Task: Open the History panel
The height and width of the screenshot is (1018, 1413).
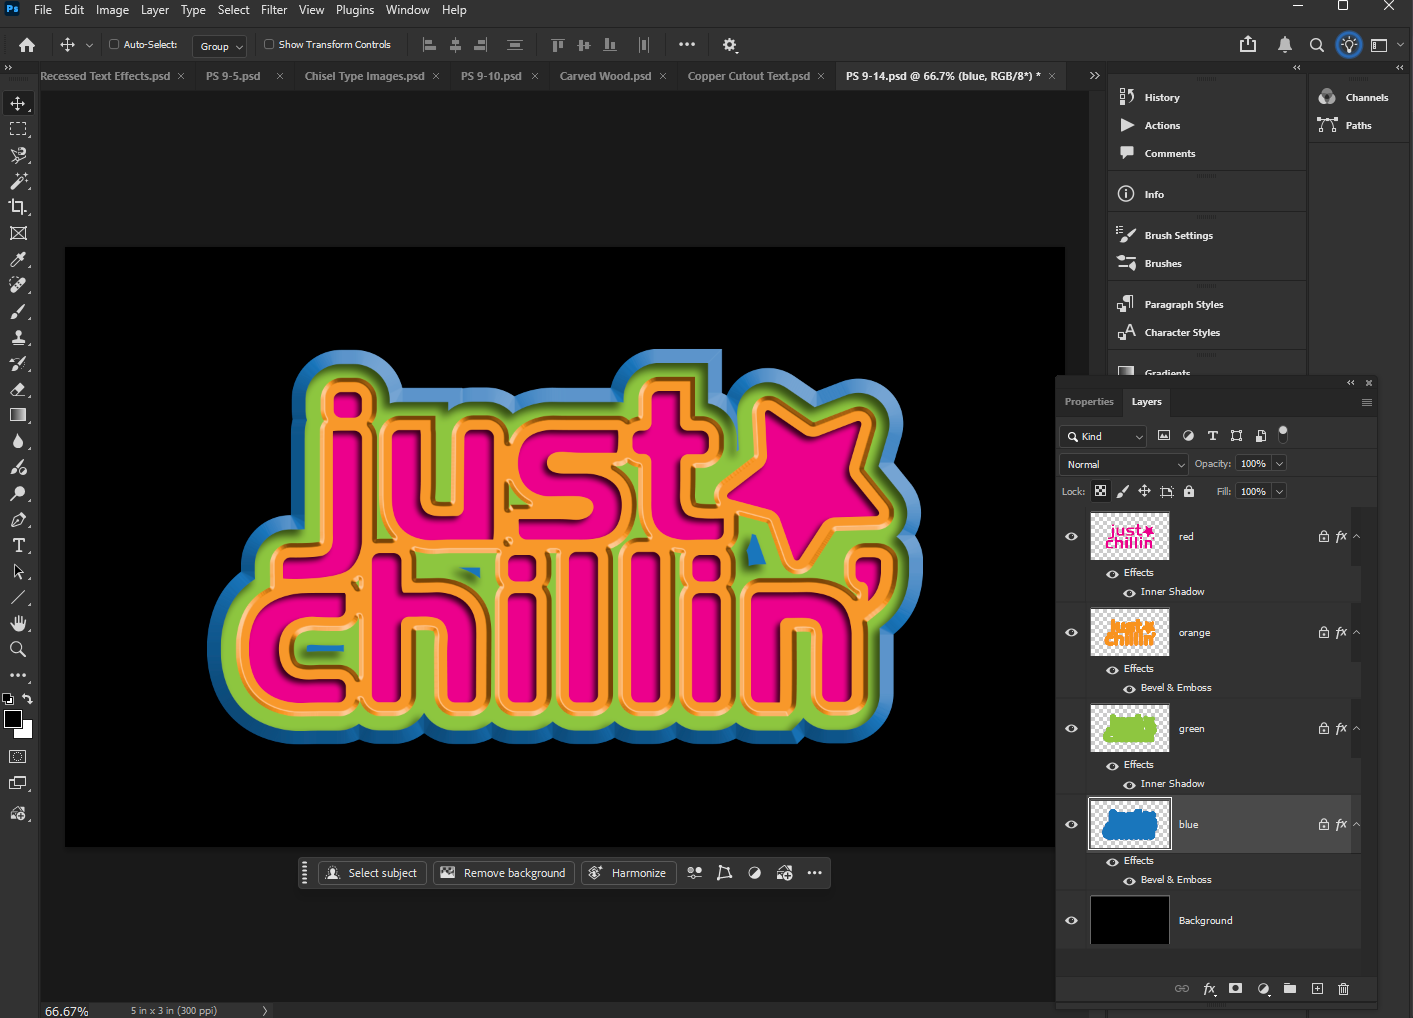Action: click(1162, 96)
